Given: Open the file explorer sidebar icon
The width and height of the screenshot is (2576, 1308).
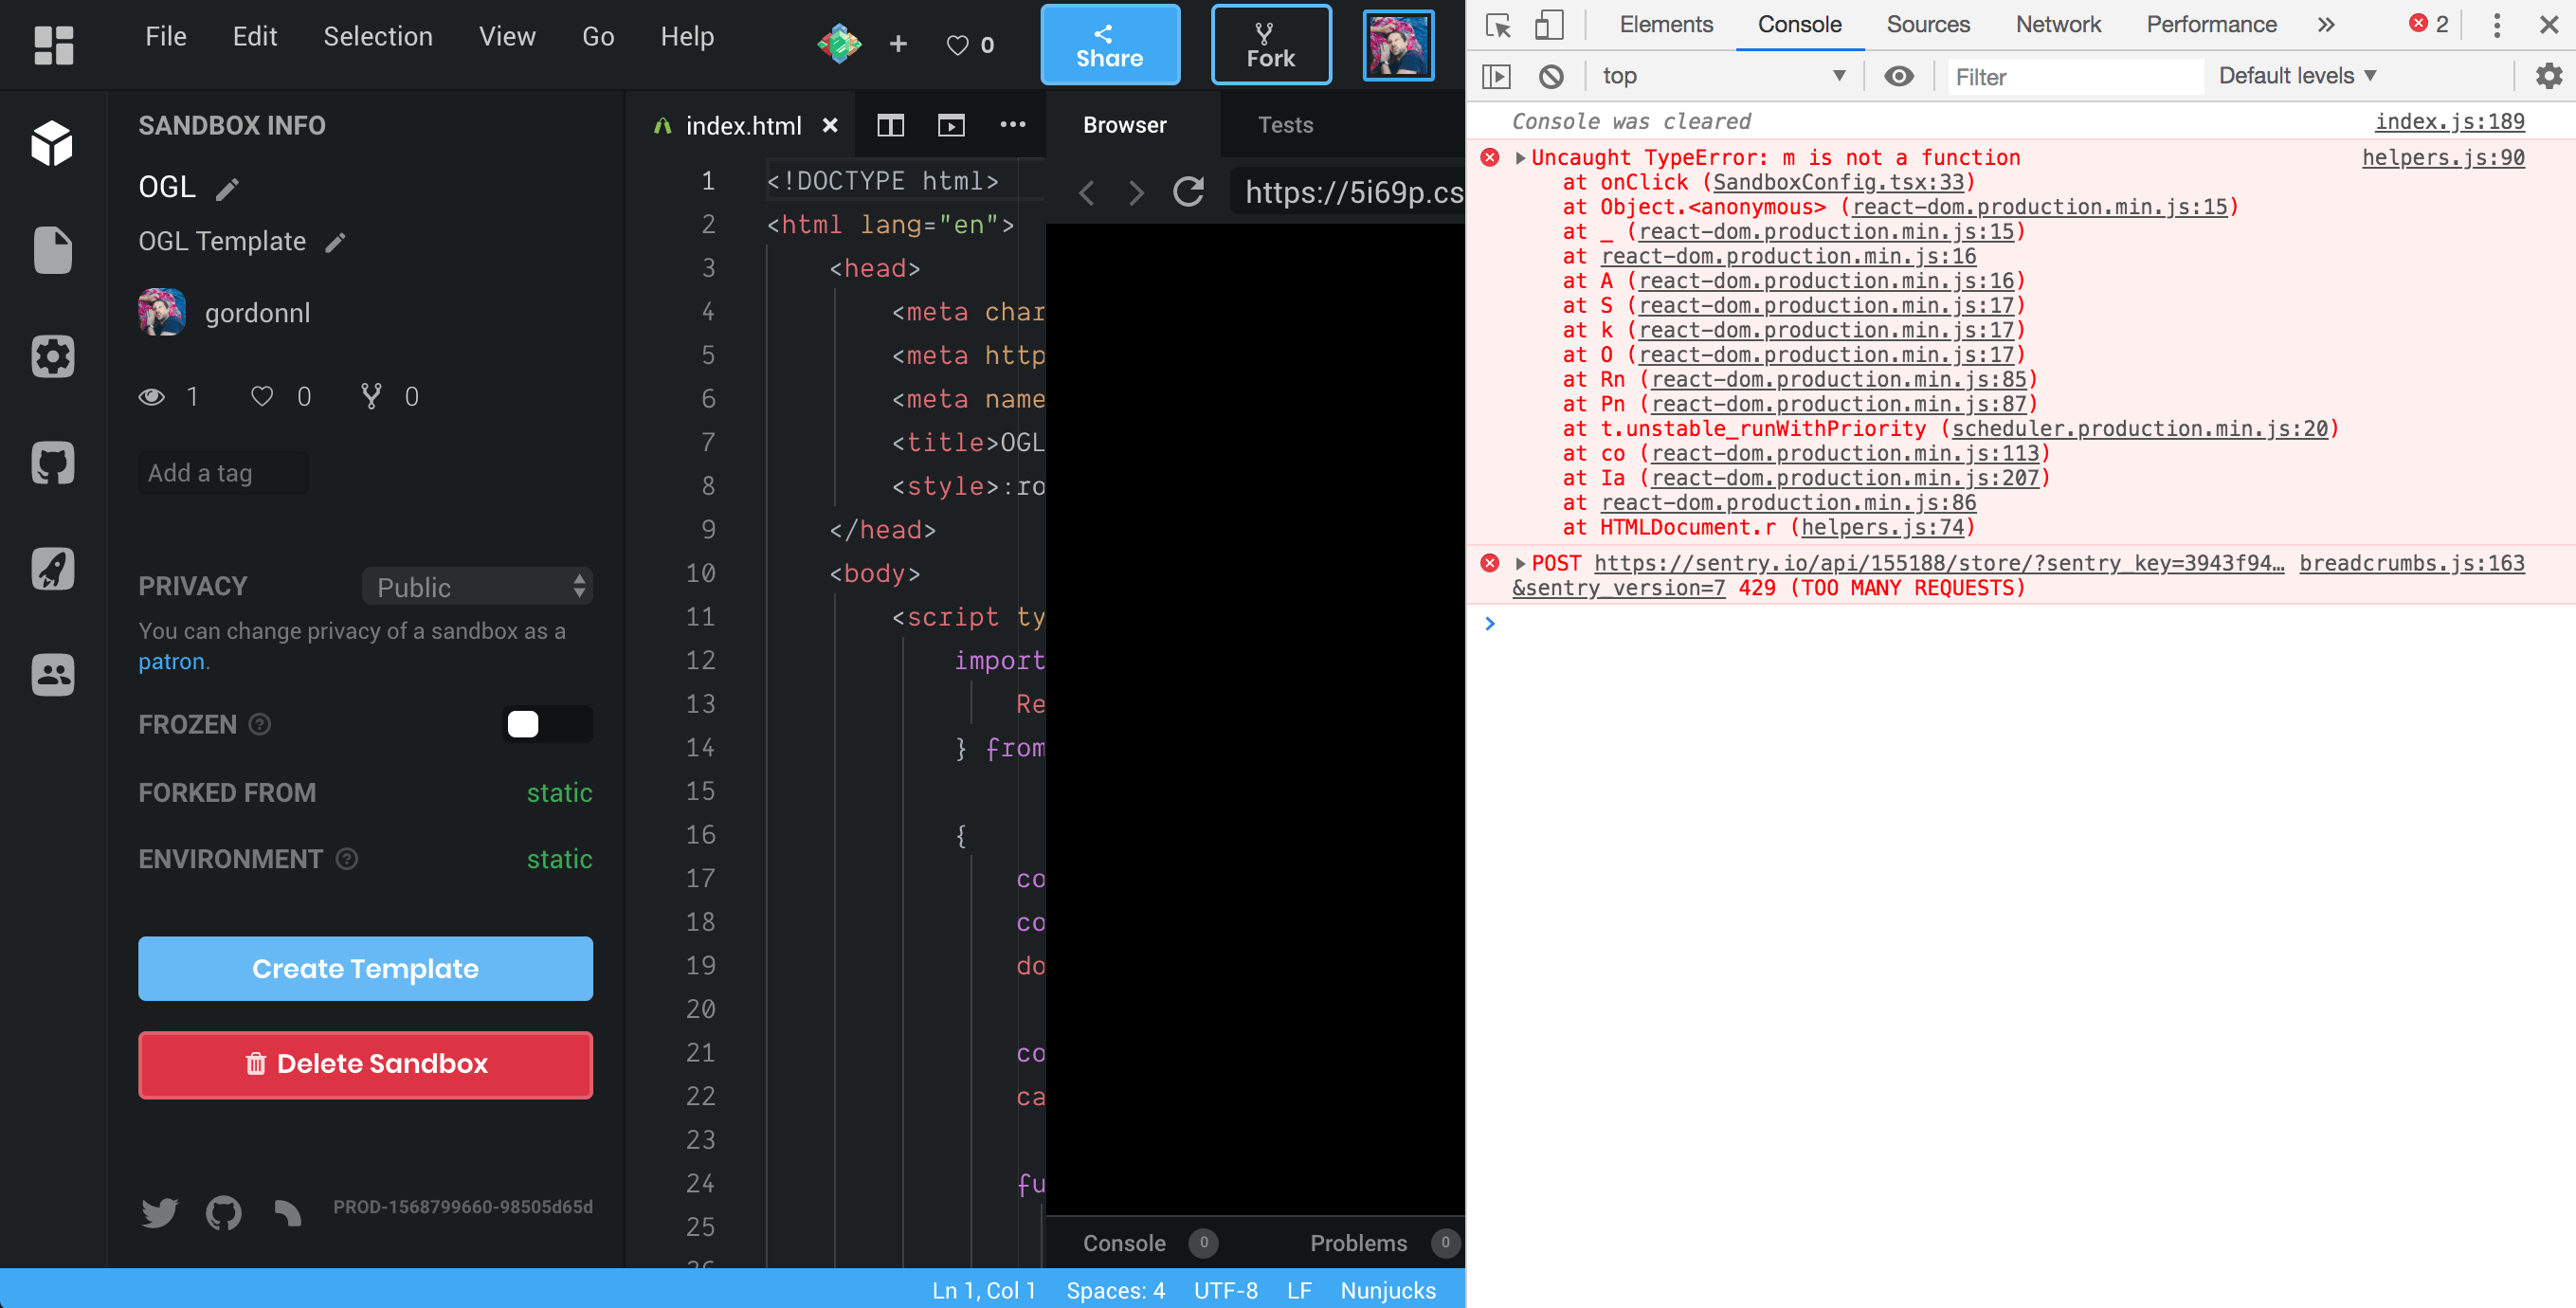Looking at the screenshot, I should [x=52, y=249].
